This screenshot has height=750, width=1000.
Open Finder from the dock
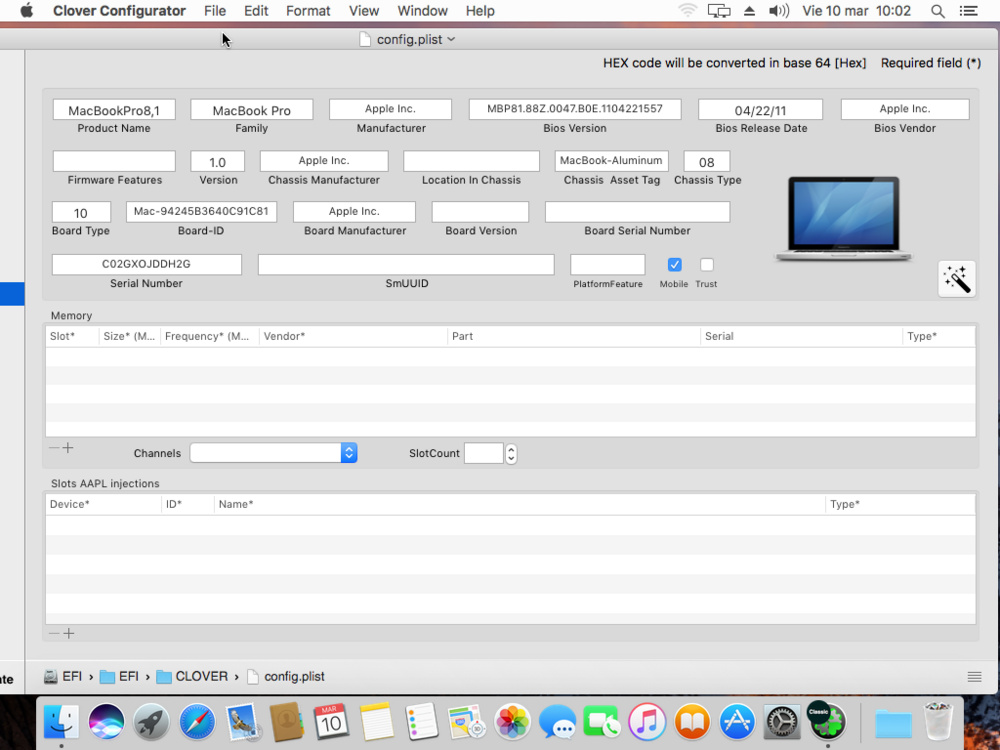pos(61,723)
